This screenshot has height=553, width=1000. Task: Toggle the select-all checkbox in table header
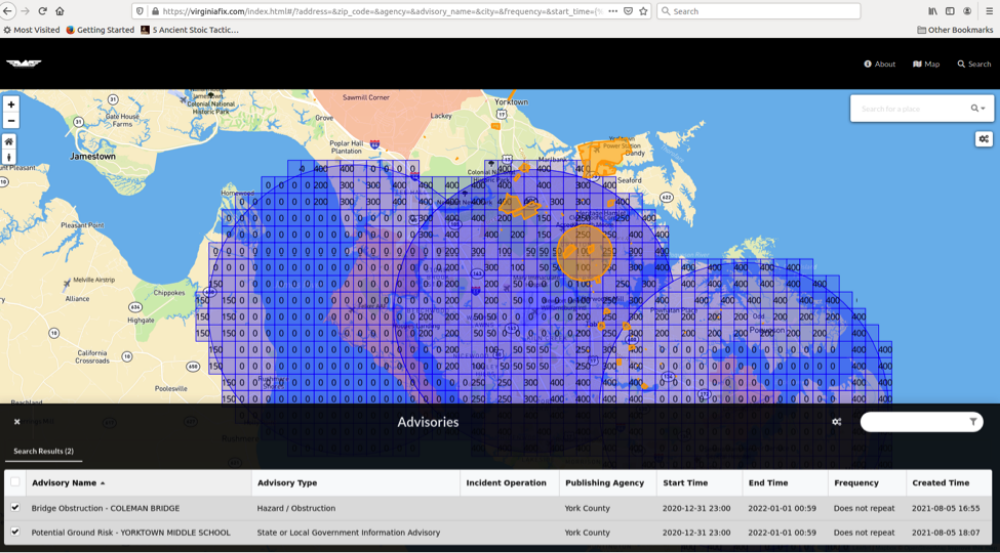pos(15,483)
